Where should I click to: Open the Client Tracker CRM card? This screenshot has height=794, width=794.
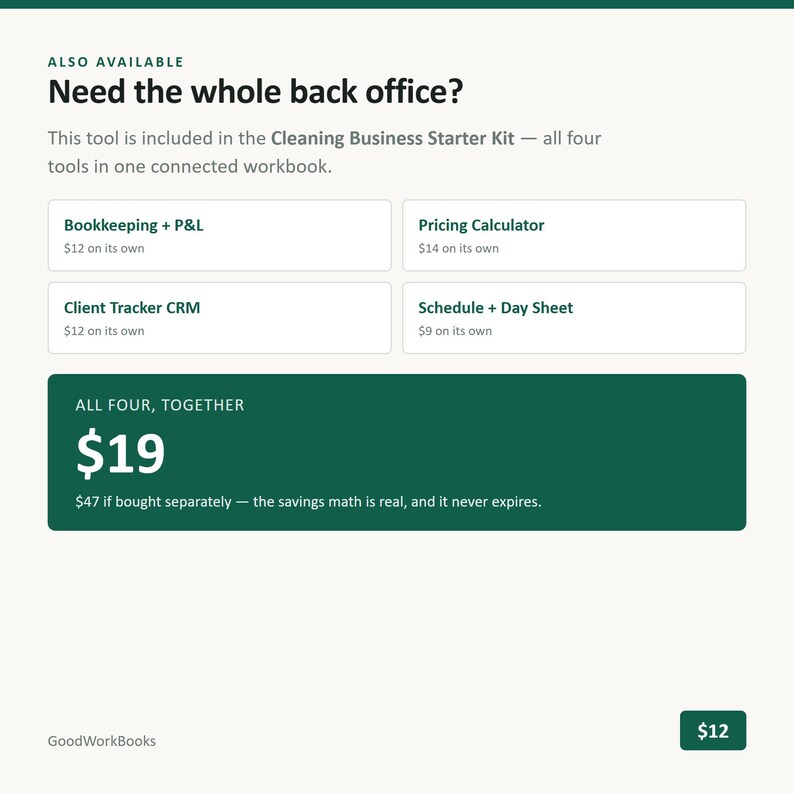pyautogui.click(x=219, y=318)
